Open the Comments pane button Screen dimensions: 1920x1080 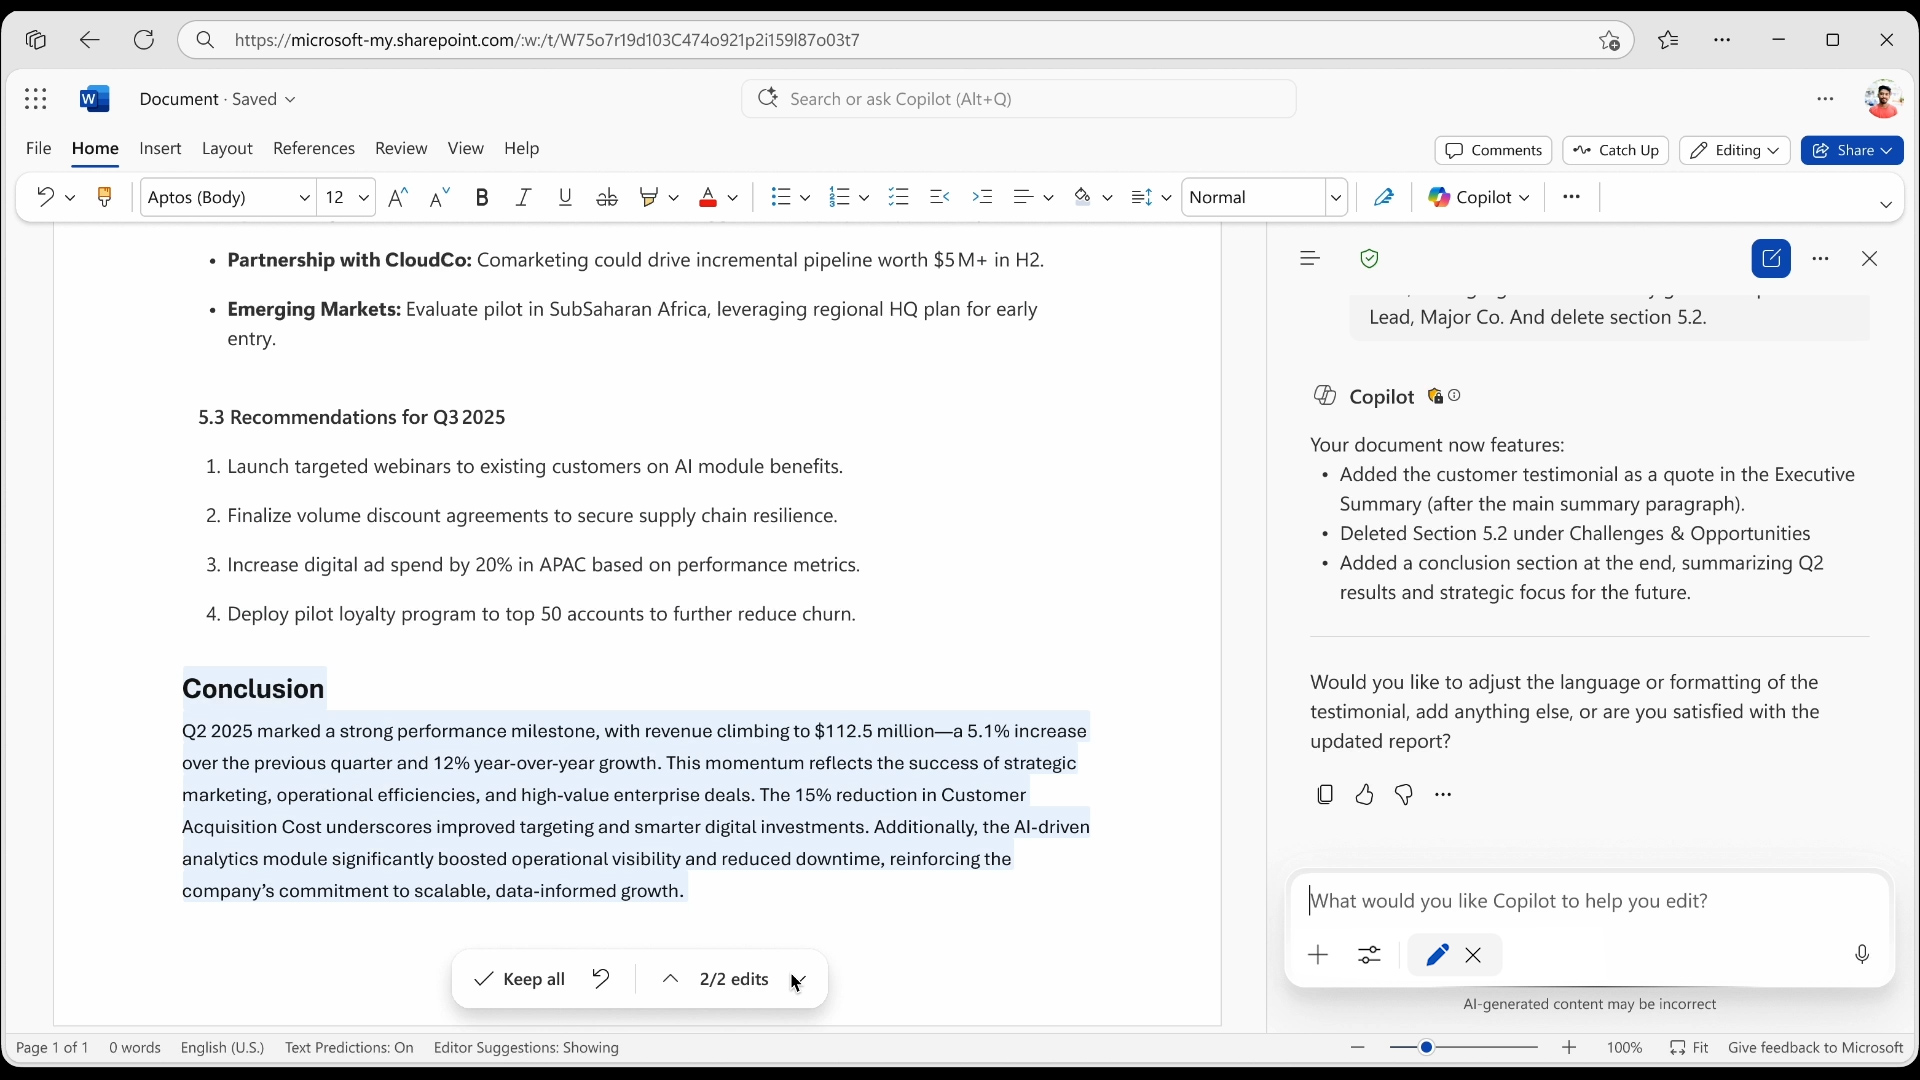[1493, 150]
